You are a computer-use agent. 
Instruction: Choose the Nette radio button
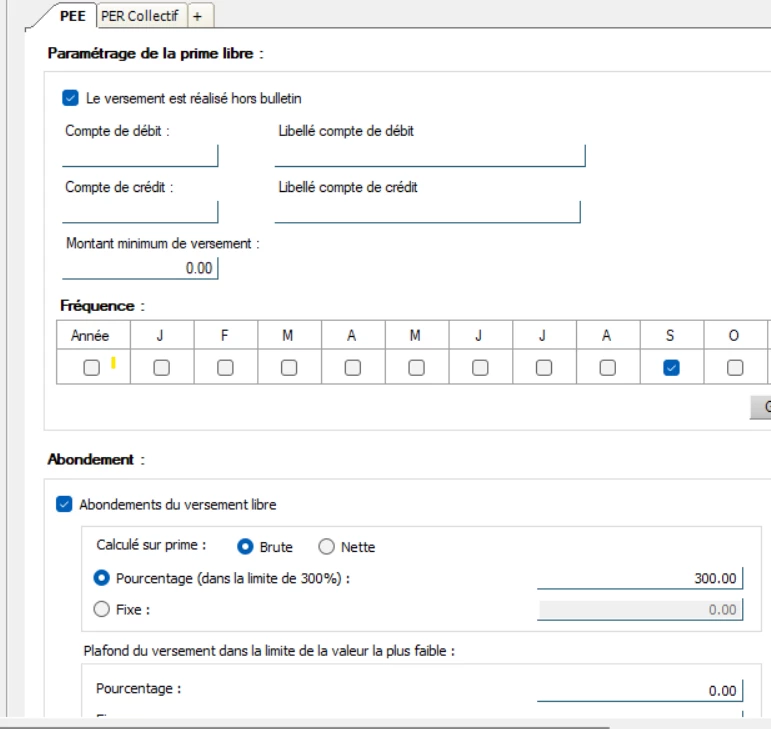tap(326, 547)
